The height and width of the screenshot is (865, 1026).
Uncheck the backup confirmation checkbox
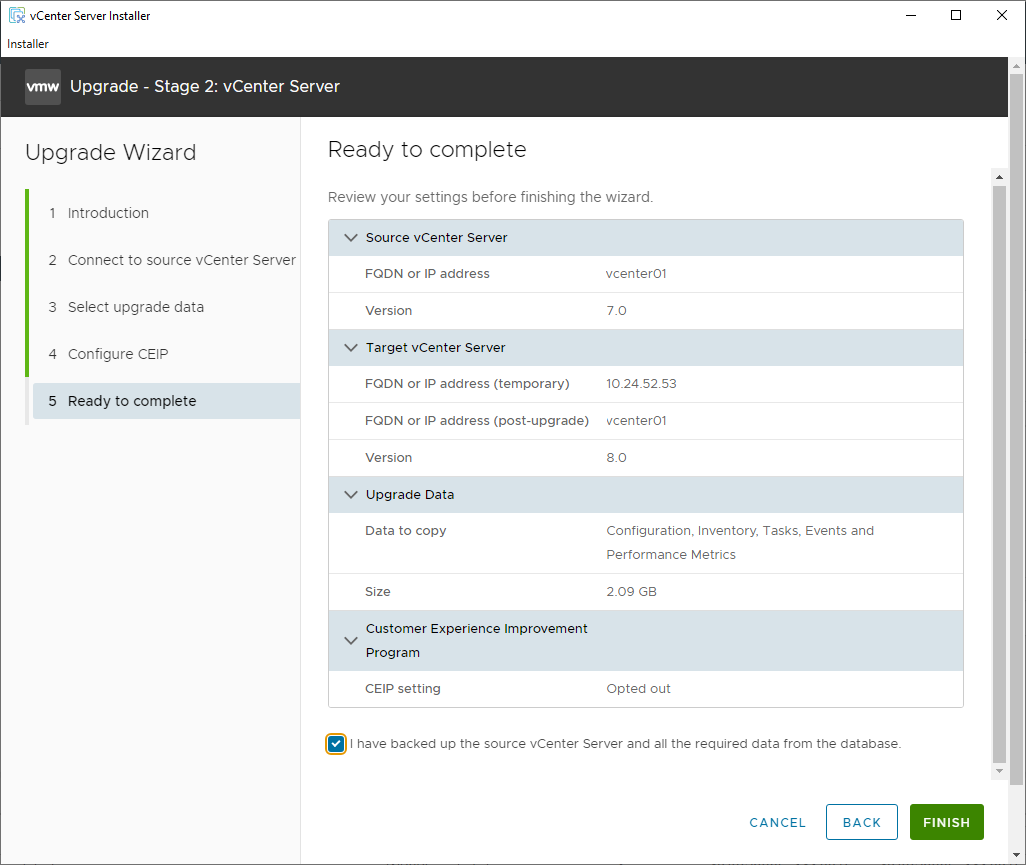point(336,744)
